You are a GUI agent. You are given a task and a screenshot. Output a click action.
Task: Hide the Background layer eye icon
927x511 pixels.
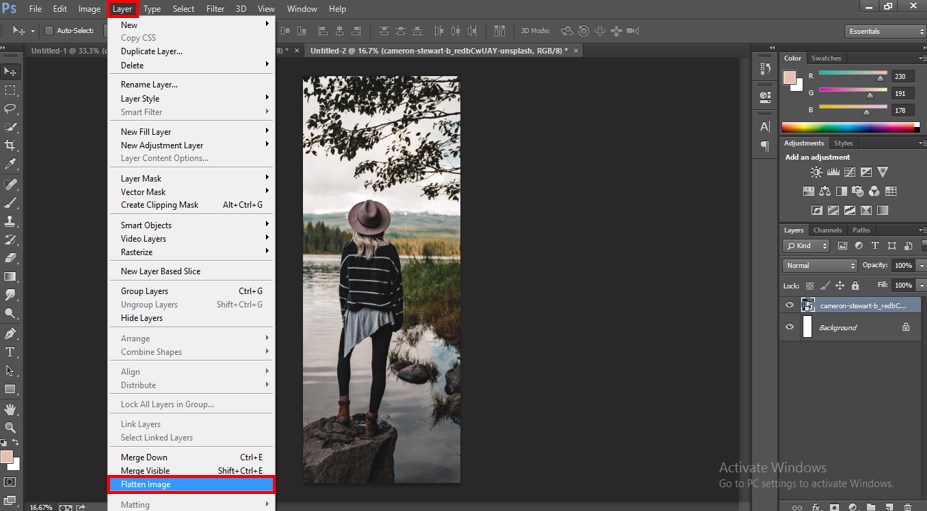789,326
